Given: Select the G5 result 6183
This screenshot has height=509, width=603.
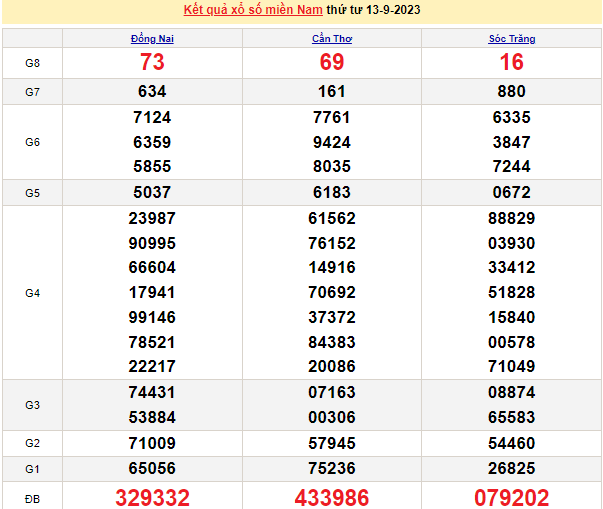Looking at the screenshot, I should pyautogui.click(x=332, y=192).
